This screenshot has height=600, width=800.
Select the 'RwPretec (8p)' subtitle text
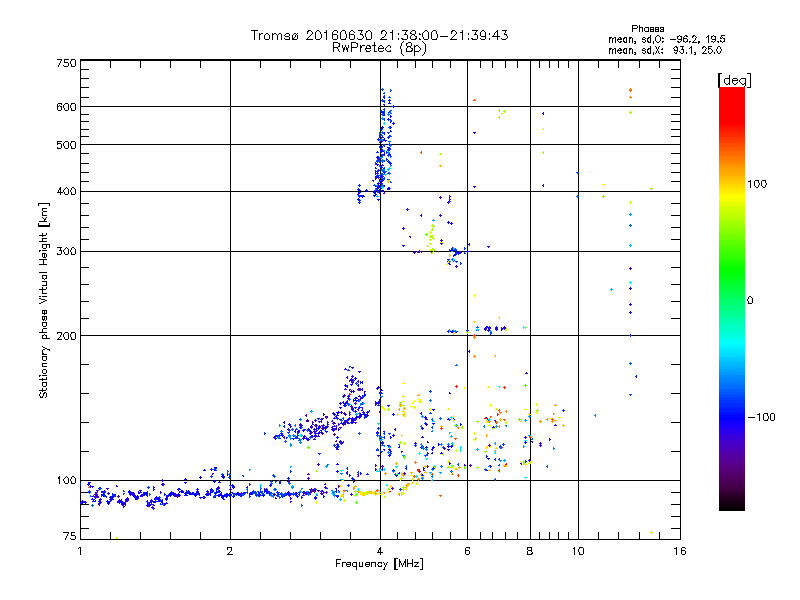379,48
